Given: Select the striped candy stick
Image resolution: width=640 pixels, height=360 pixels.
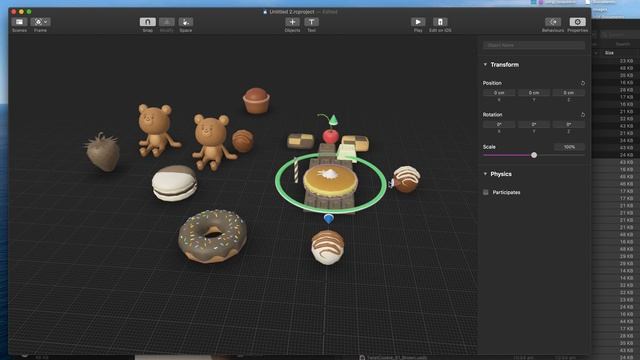Looking at the screenshot, I should coord(296,171).
